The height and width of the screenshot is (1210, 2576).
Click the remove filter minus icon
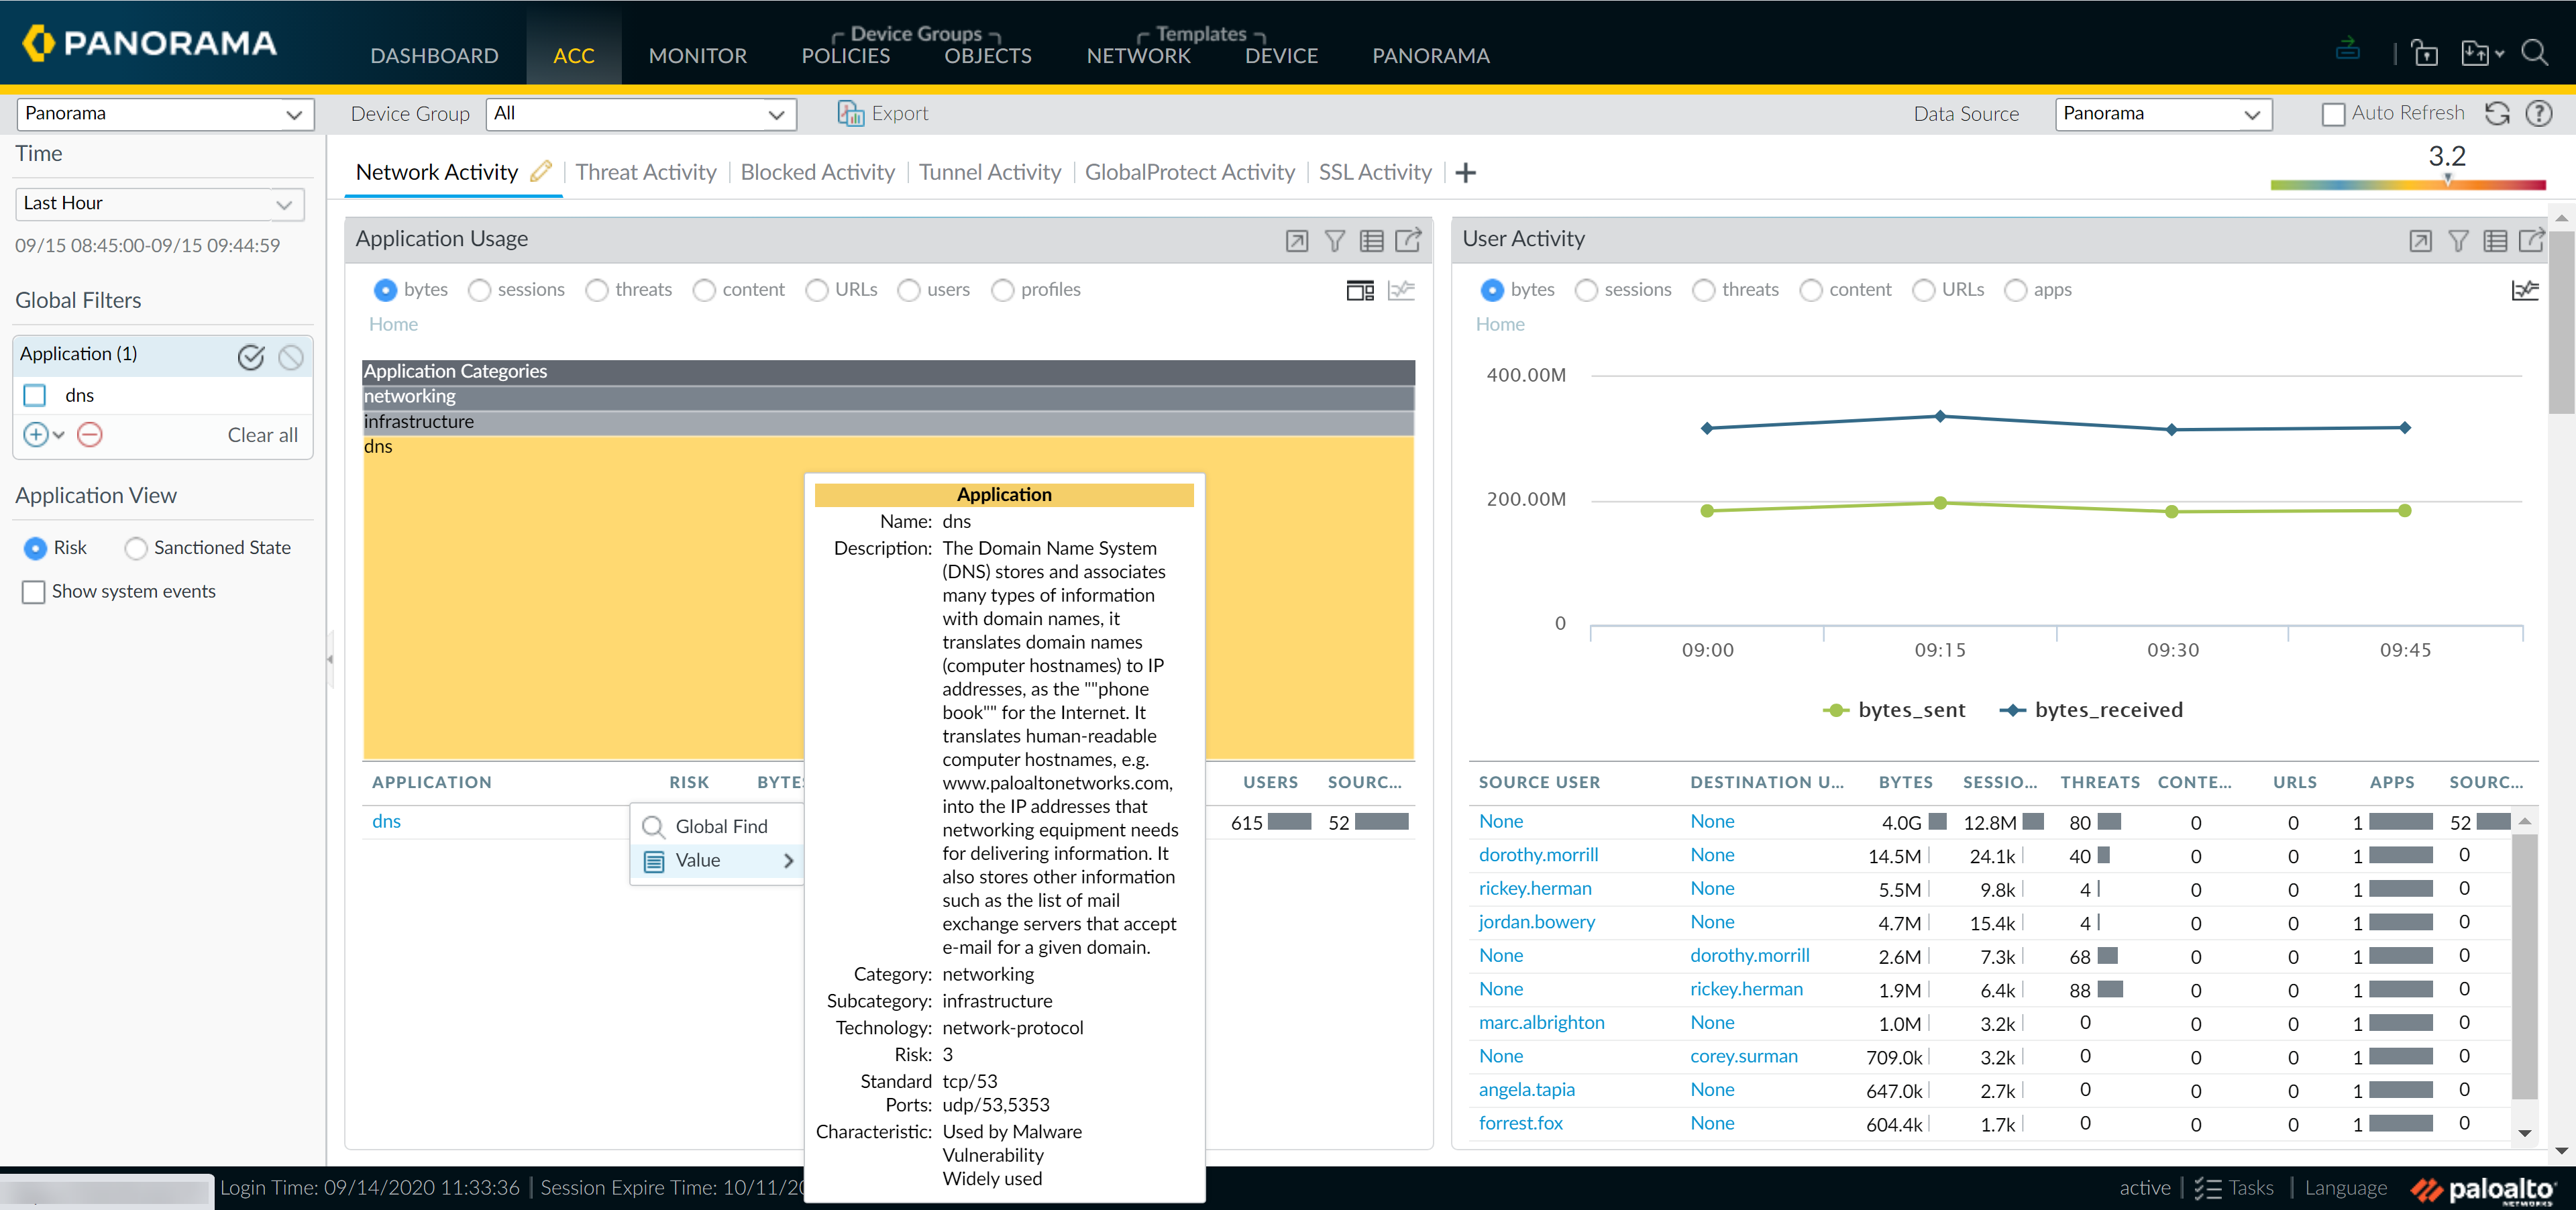tap(90, 435)
